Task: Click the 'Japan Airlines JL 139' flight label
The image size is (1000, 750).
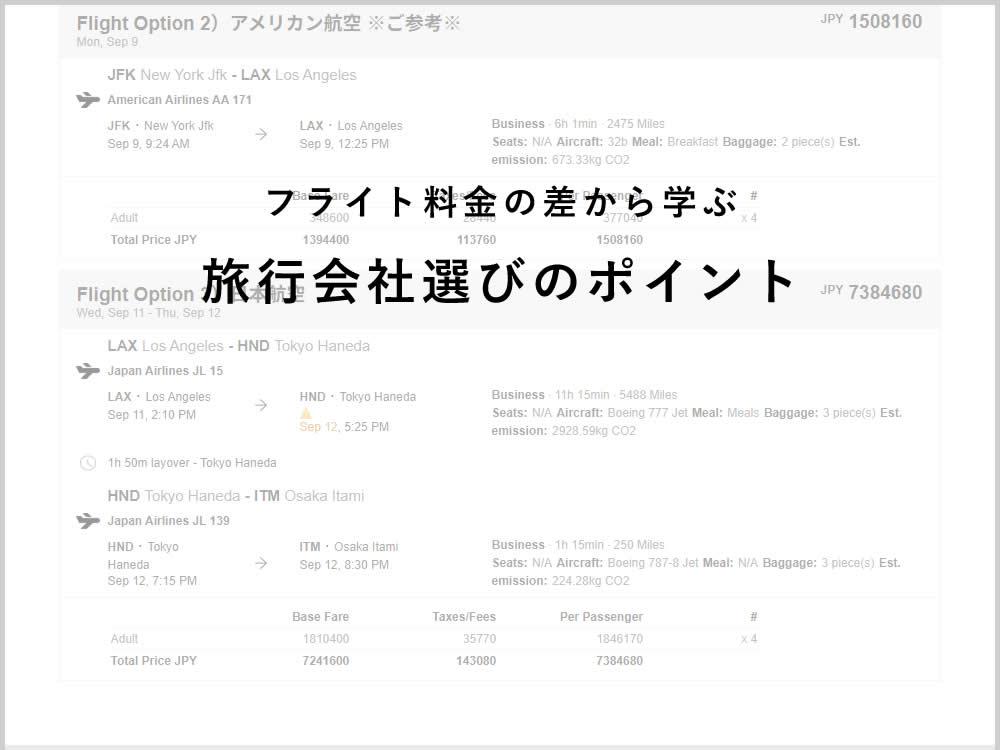Action: 168,520
